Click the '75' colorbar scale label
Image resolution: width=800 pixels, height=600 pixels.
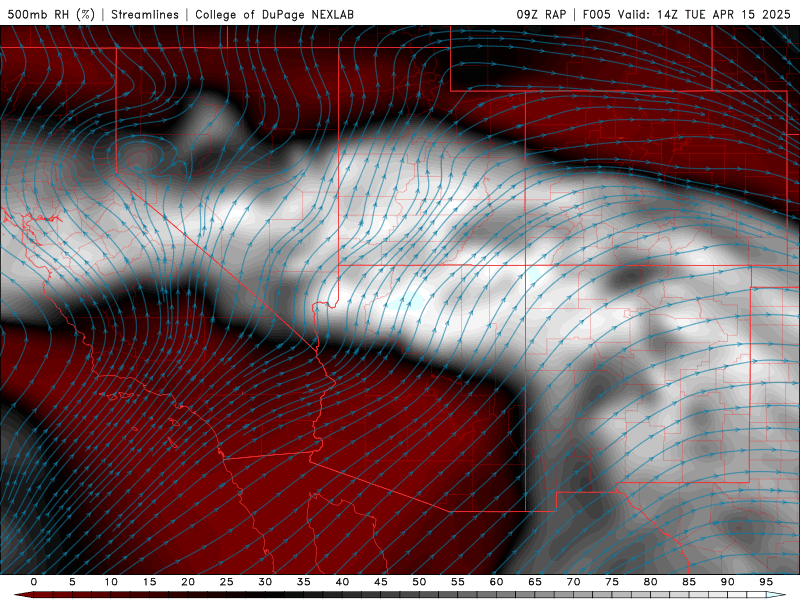(x=612, y=582)
